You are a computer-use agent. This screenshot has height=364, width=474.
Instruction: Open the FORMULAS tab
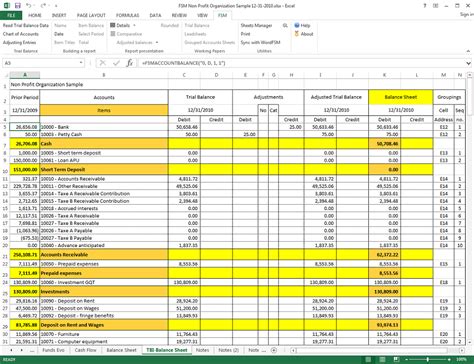pos(127,15)
